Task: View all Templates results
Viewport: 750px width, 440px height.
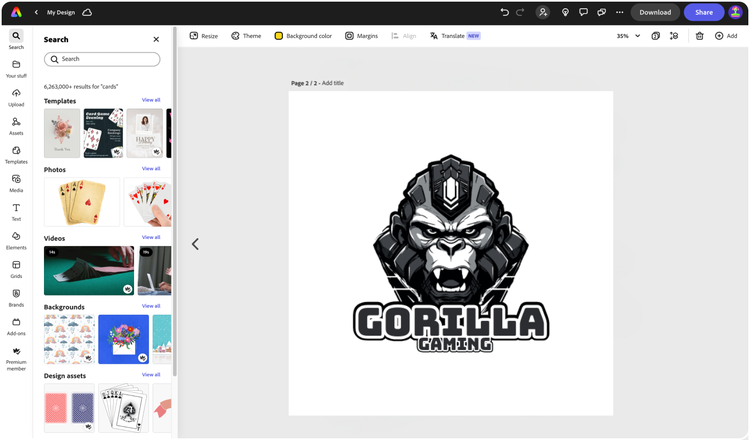Action: (x=151, y=100)
